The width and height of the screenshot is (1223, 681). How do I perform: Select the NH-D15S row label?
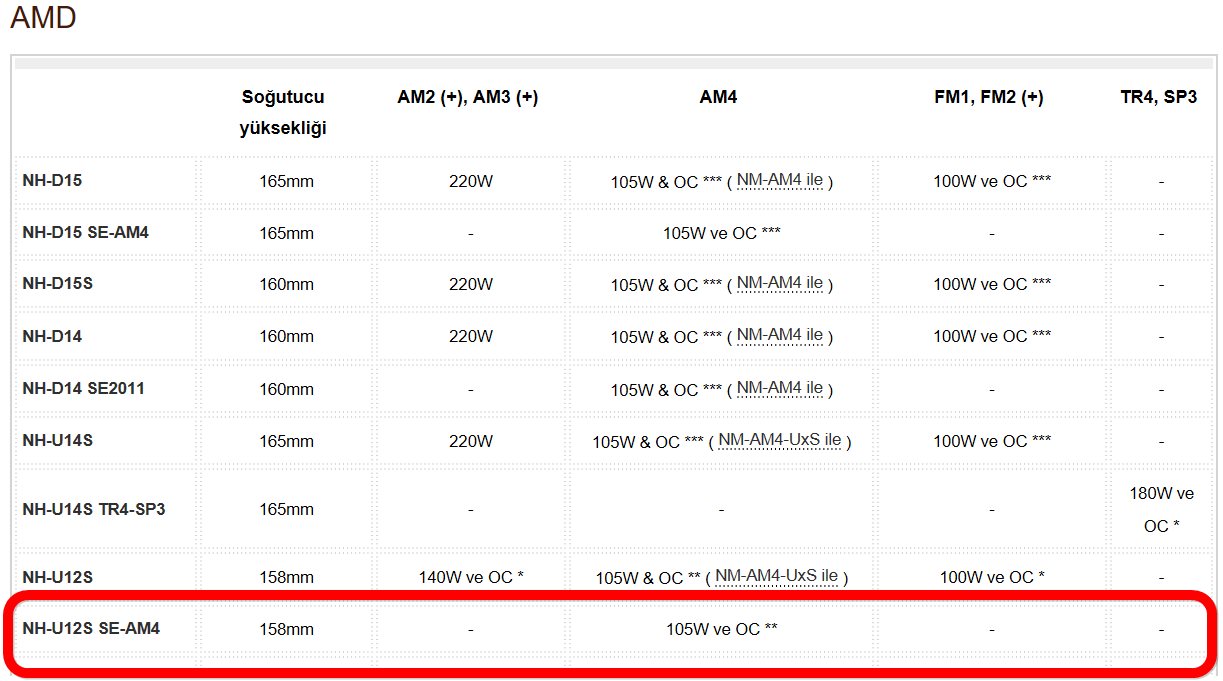(x=57, y=284)
